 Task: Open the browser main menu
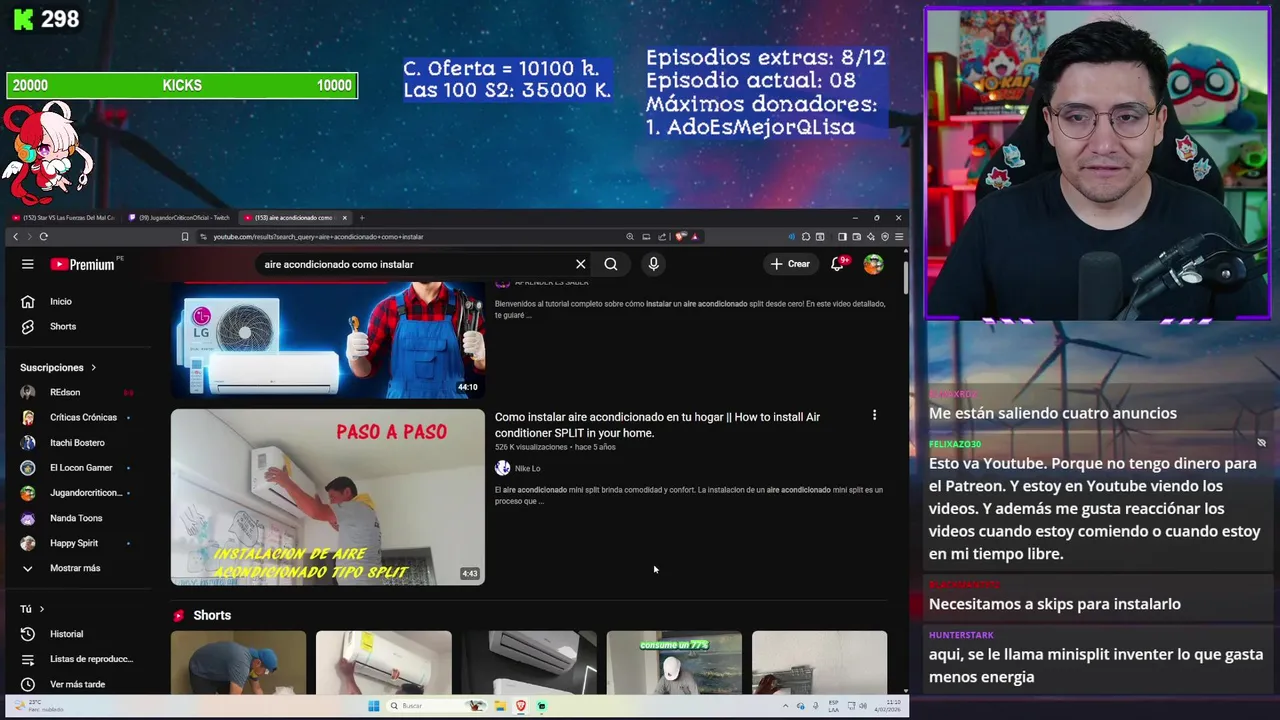pos(899,237)
